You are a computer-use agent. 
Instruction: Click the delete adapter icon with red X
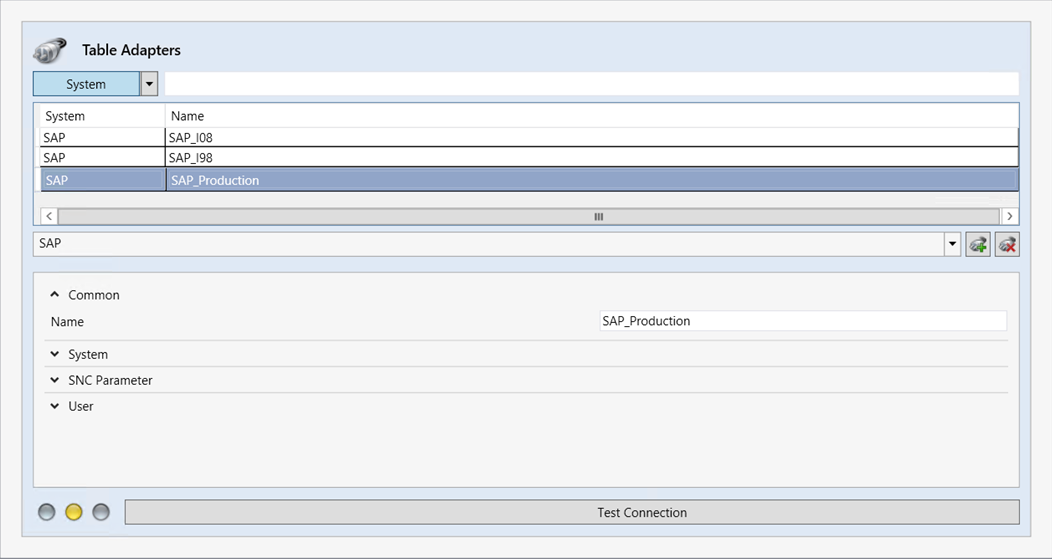point(1007,244)
